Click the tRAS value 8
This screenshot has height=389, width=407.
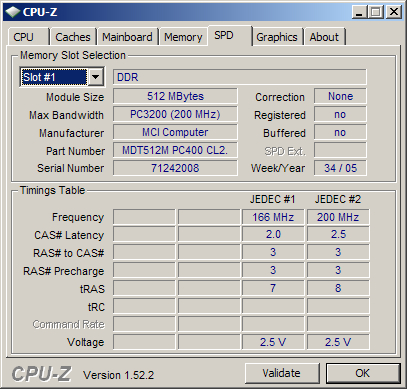[338, 288]
